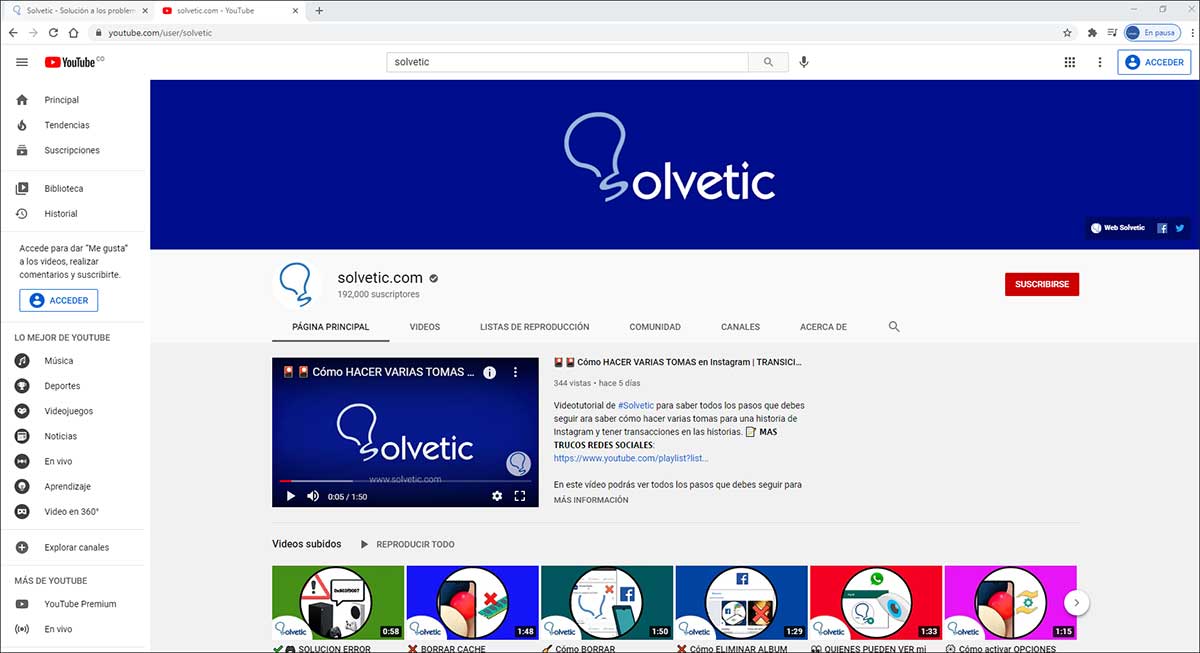The width and height of the screenshot is (1200, 653).
Task: Open the BORRAR CACHE video thumbnail
Action: click(473, 603)
